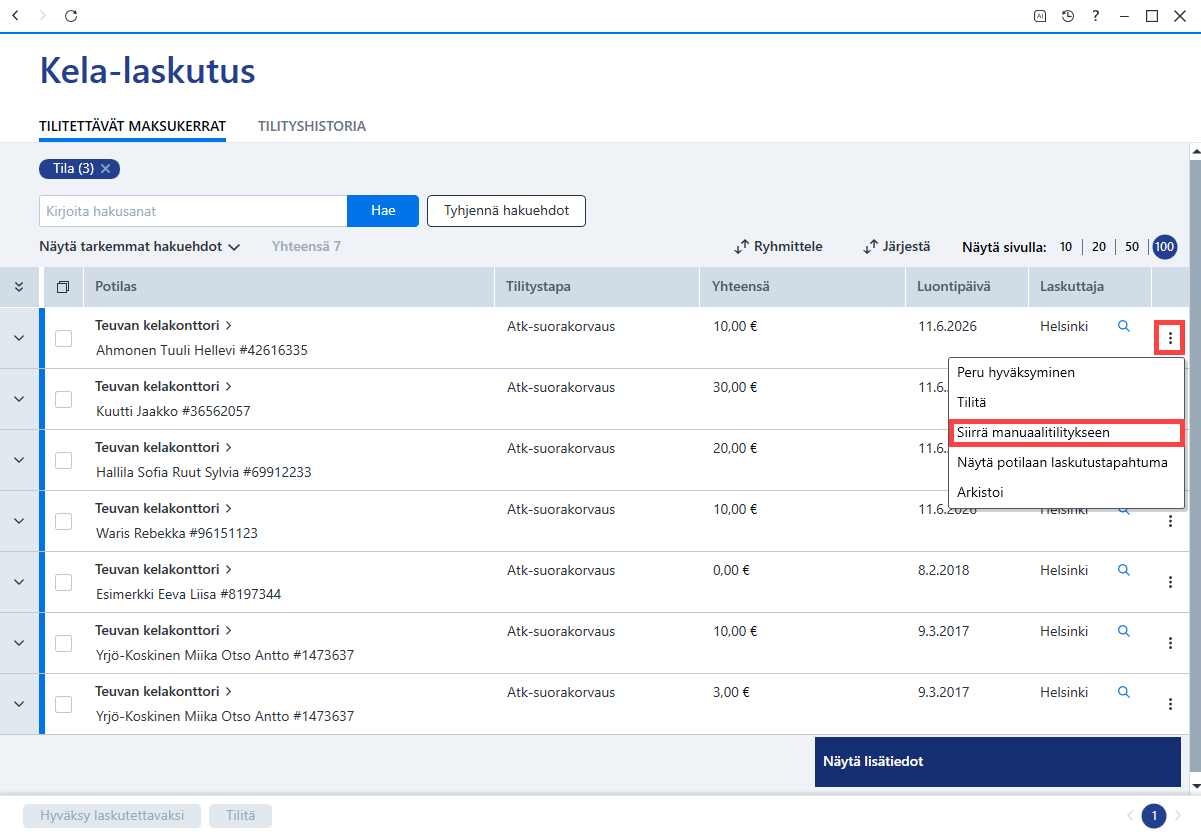Expand all rows with the header double chevron
Image resolution: width=1201 pixels, height=835 pixels.
pos(19,287)
